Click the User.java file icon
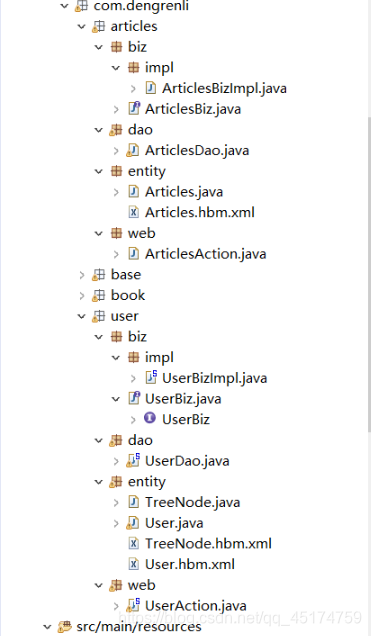This screenshot has height=636, width=371. point(133,523)
